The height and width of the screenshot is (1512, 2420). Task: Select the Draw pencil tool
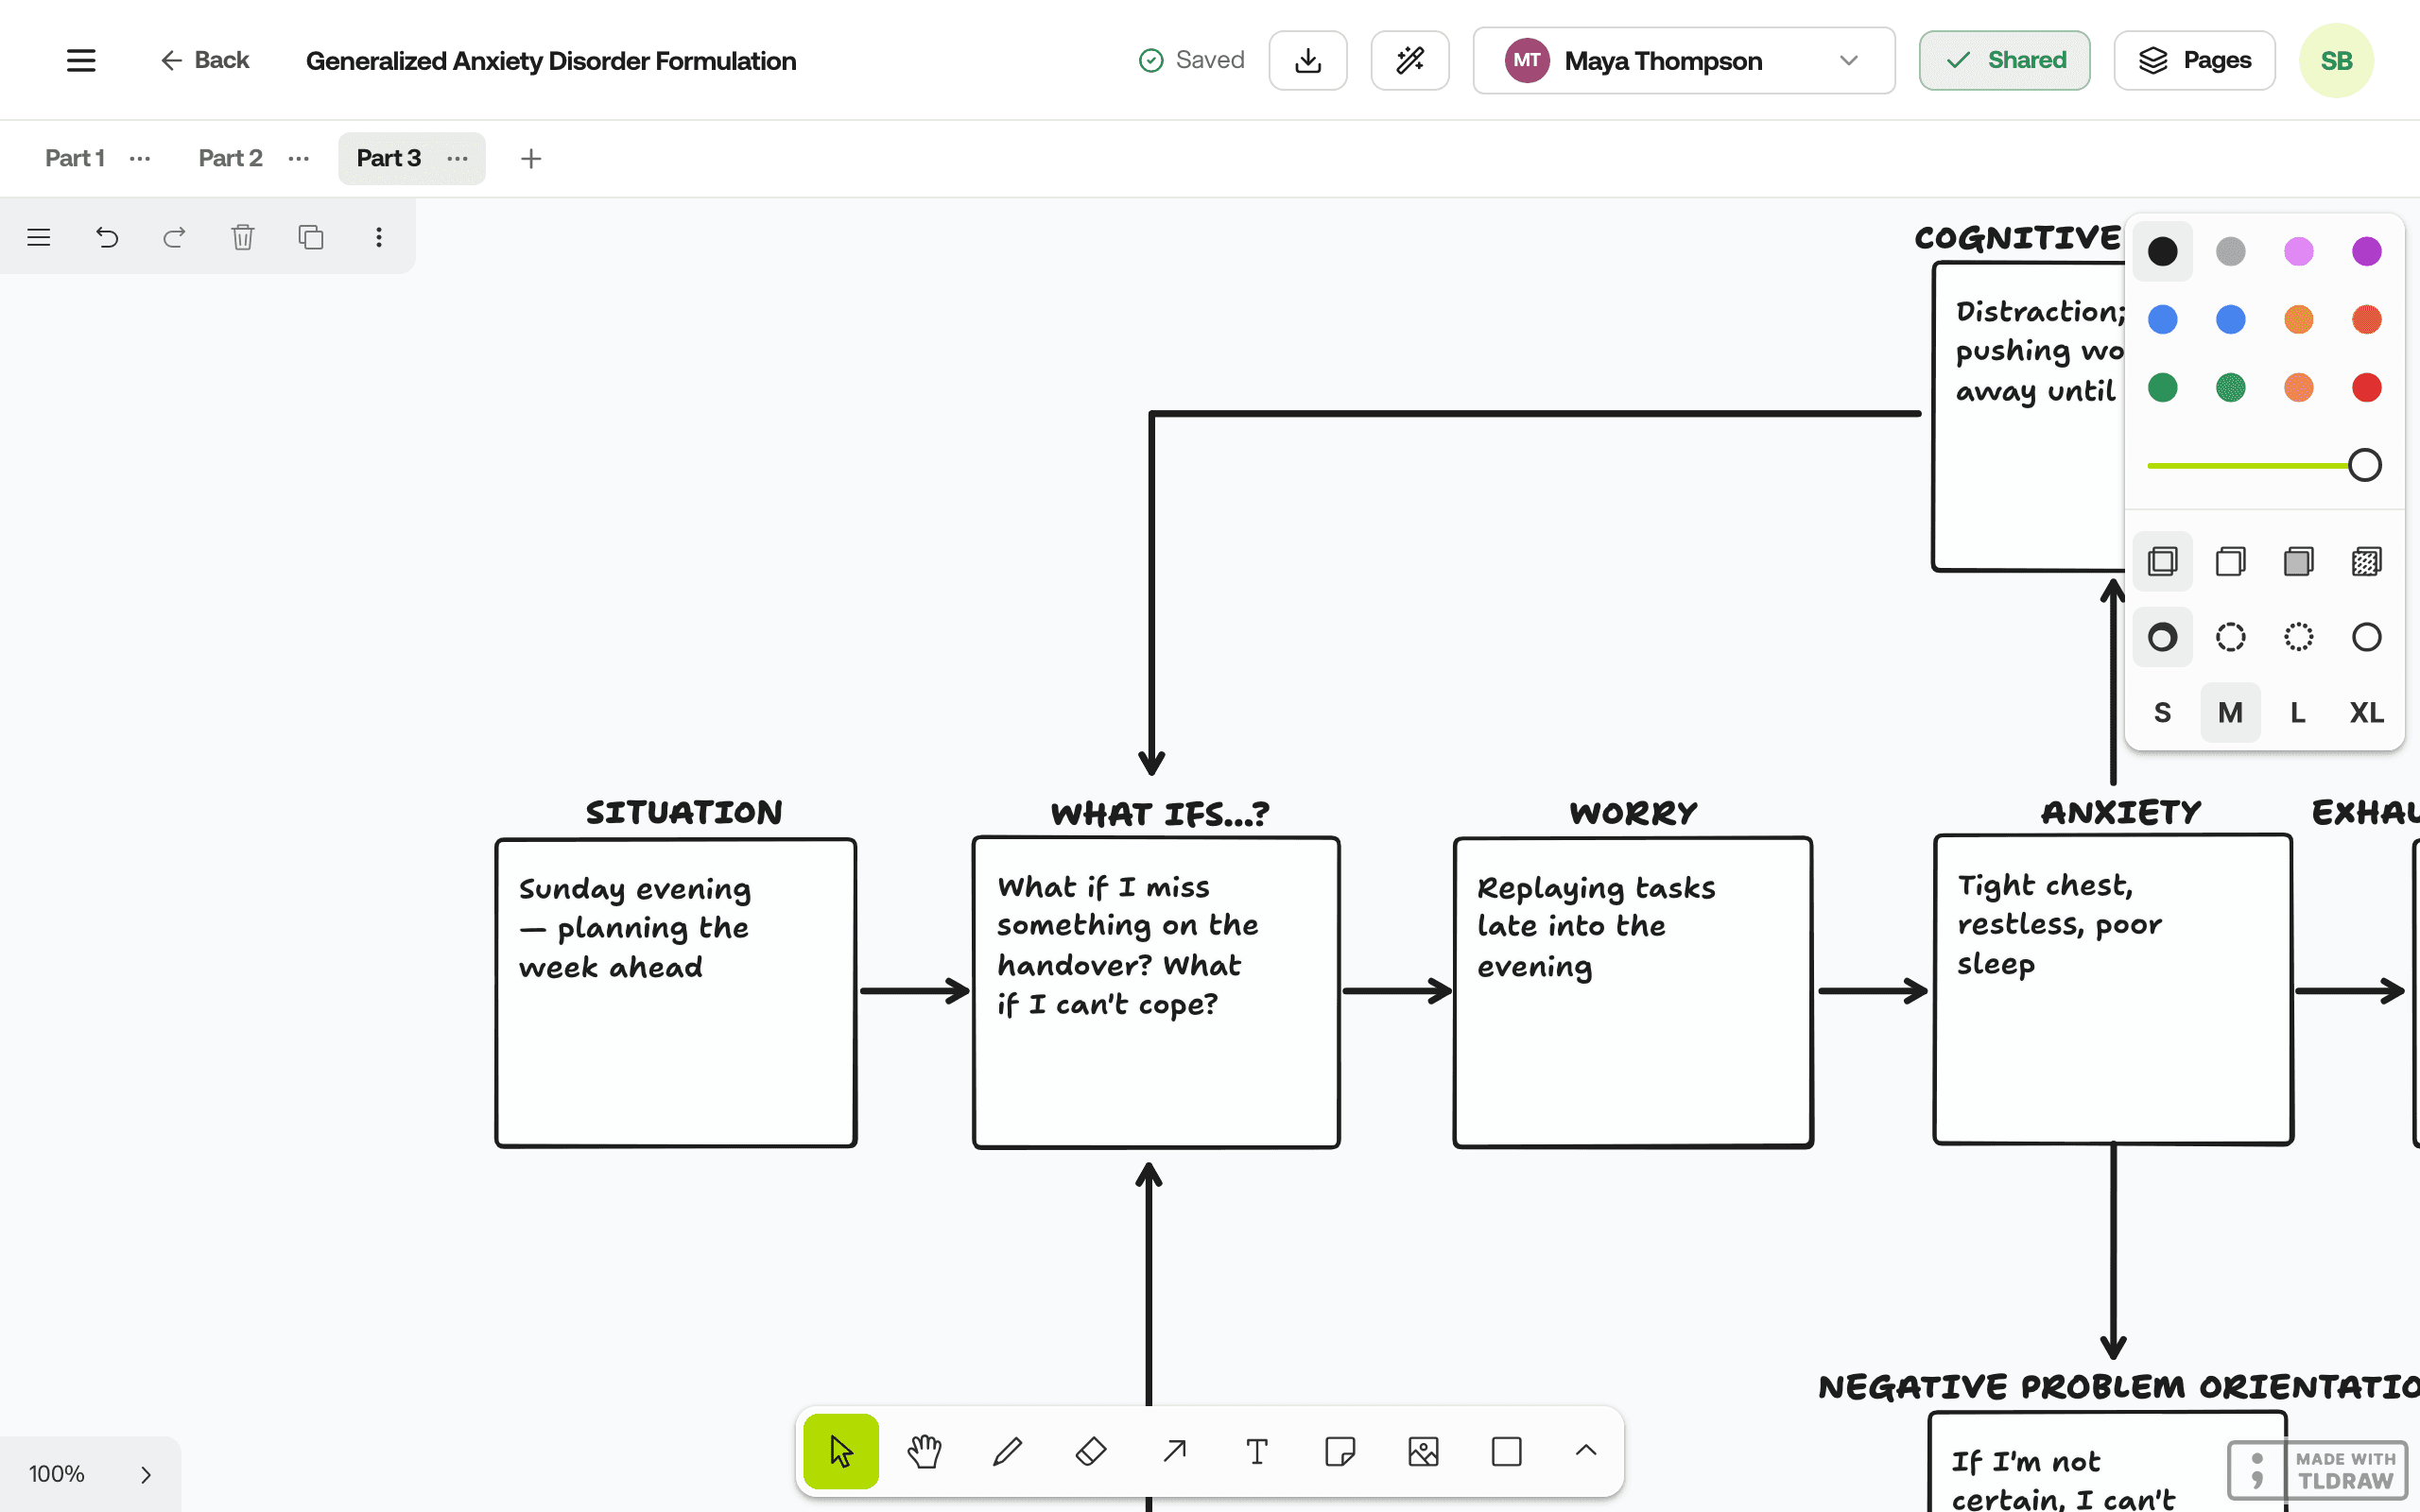pyautogui.click(x=1008, y=1451)
